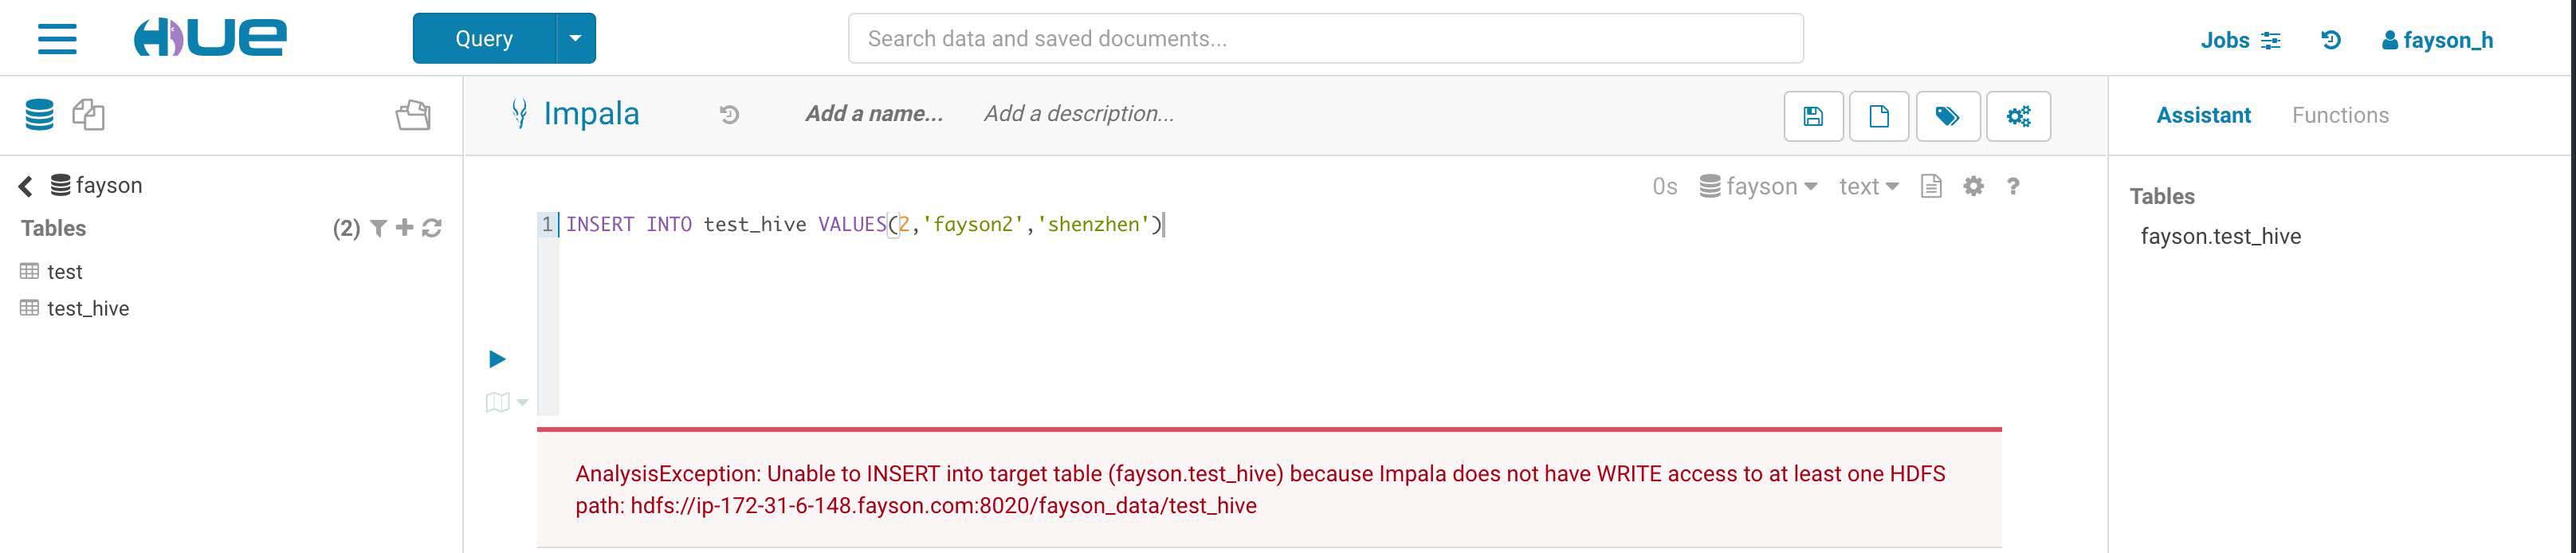Run the Impala query with play button

click(x=497, y=359)
